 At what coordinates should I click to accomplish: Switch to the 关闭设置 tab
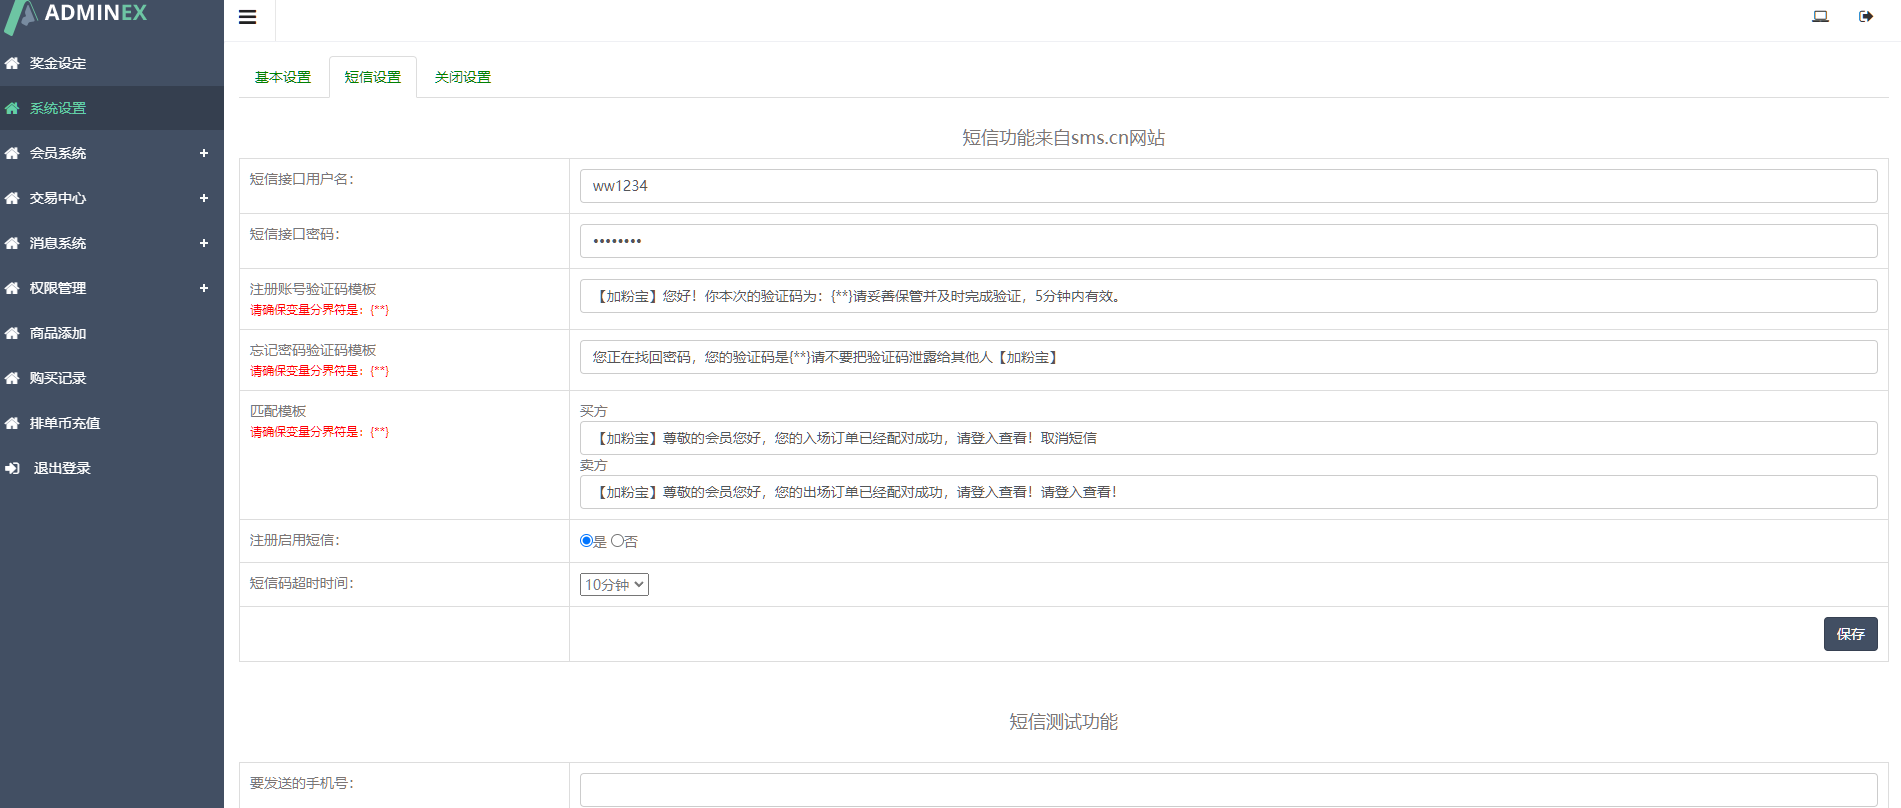(462, 77)
